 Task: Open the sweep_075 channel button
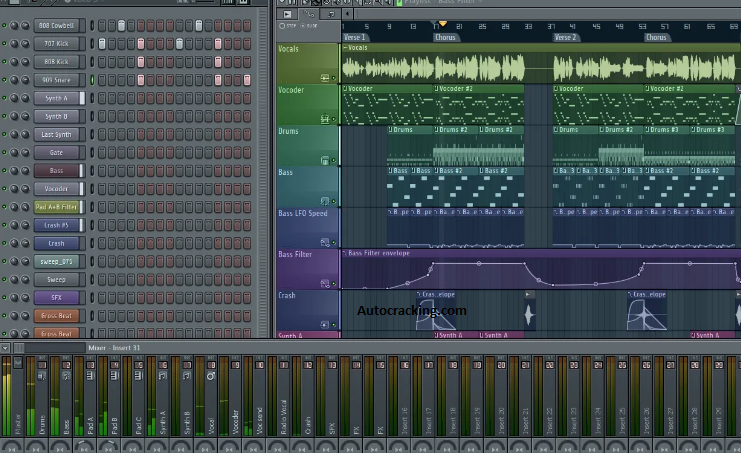tap(56, 261)
